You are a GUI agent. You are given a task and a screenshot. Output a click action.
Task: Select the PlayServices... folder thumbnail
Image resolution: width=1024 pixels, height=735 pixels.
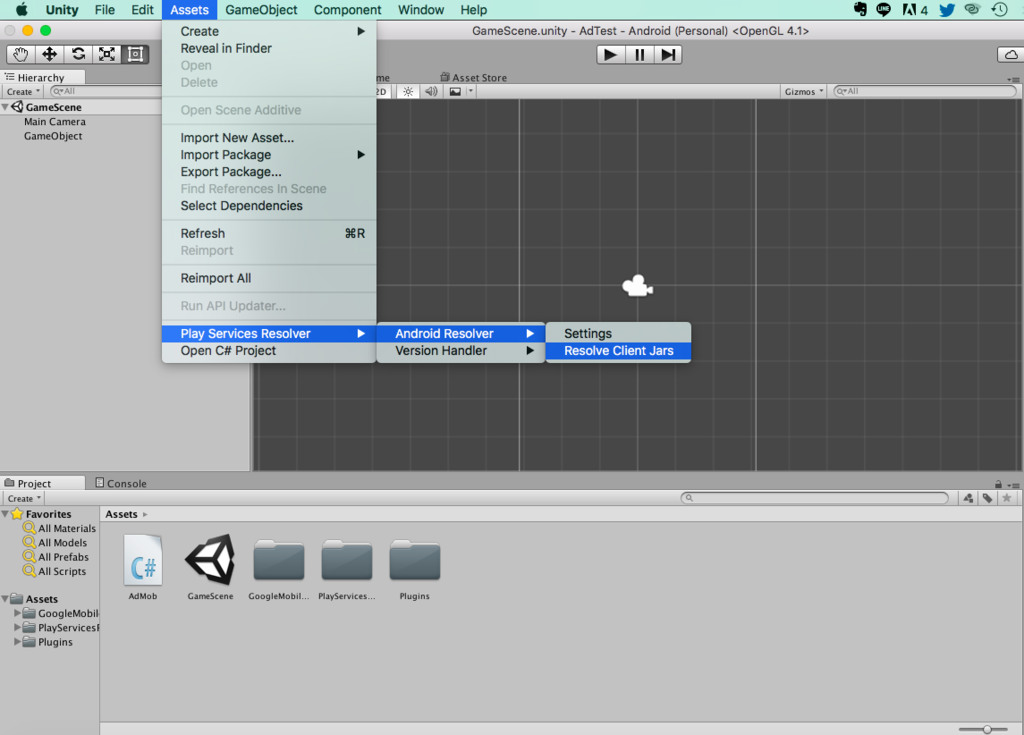pos(347,567)
